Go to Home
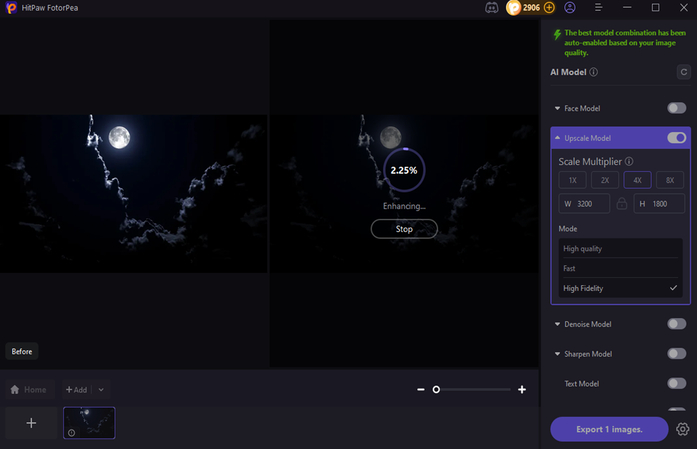Image resolution: width=697 pixels, height=449 pixels. pyautogui.click(x=29, y=389)
